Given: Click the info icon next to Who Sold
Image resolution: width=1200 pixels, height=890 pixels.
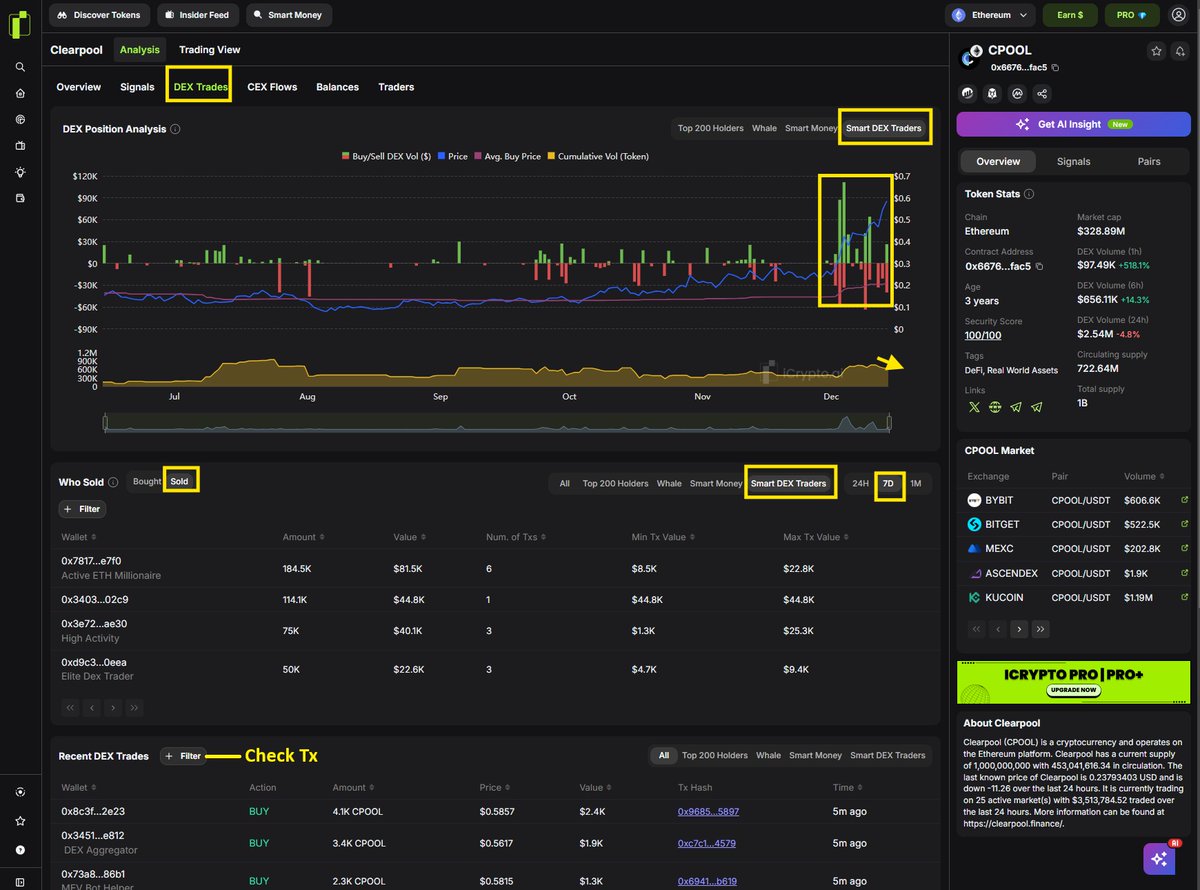Looking at the screenshot, I should click(113, 482).
